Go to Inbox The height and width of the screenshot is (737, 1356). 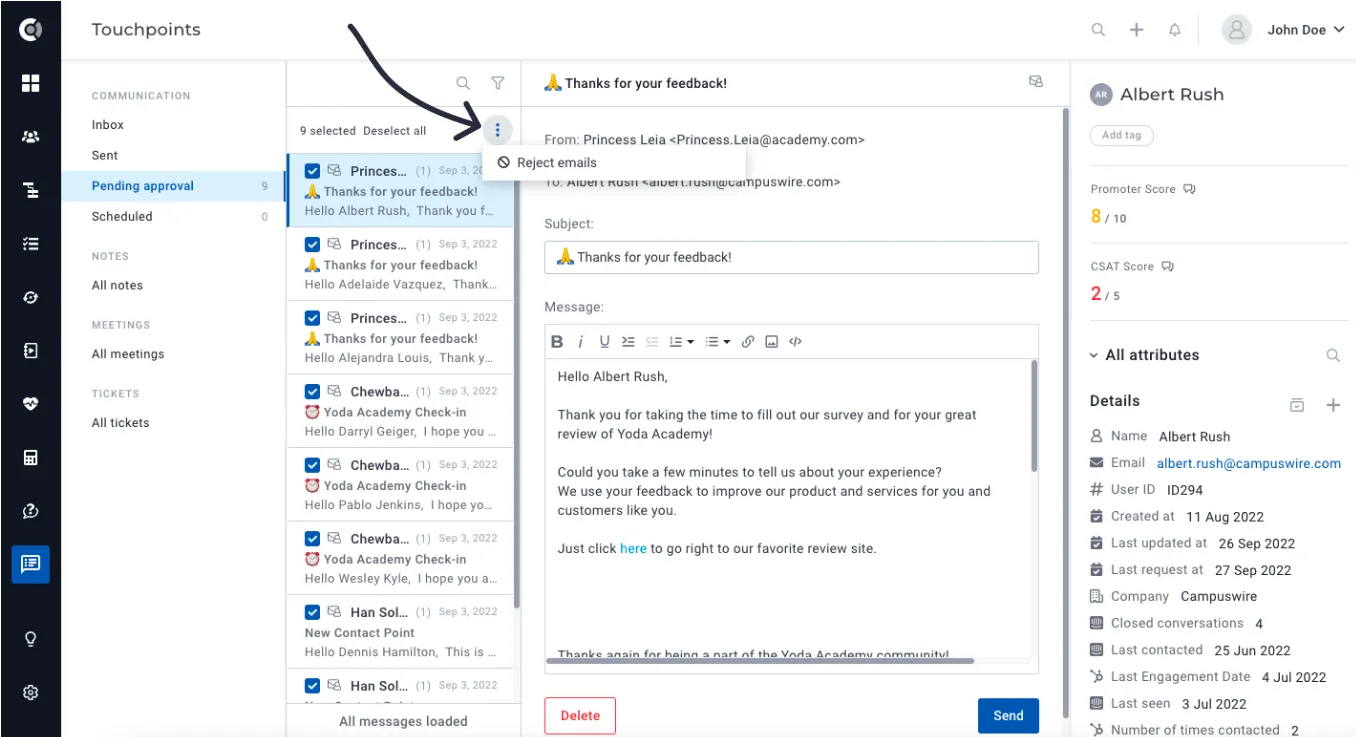[x=108, y=125]
